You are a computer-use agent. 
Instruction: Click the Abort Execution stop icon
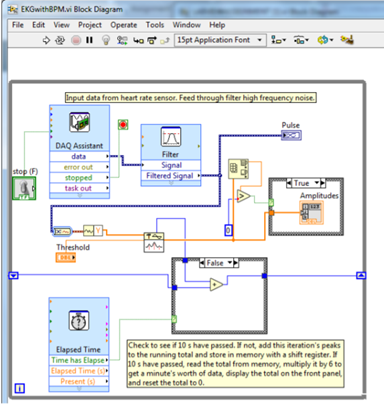point(76,40)
